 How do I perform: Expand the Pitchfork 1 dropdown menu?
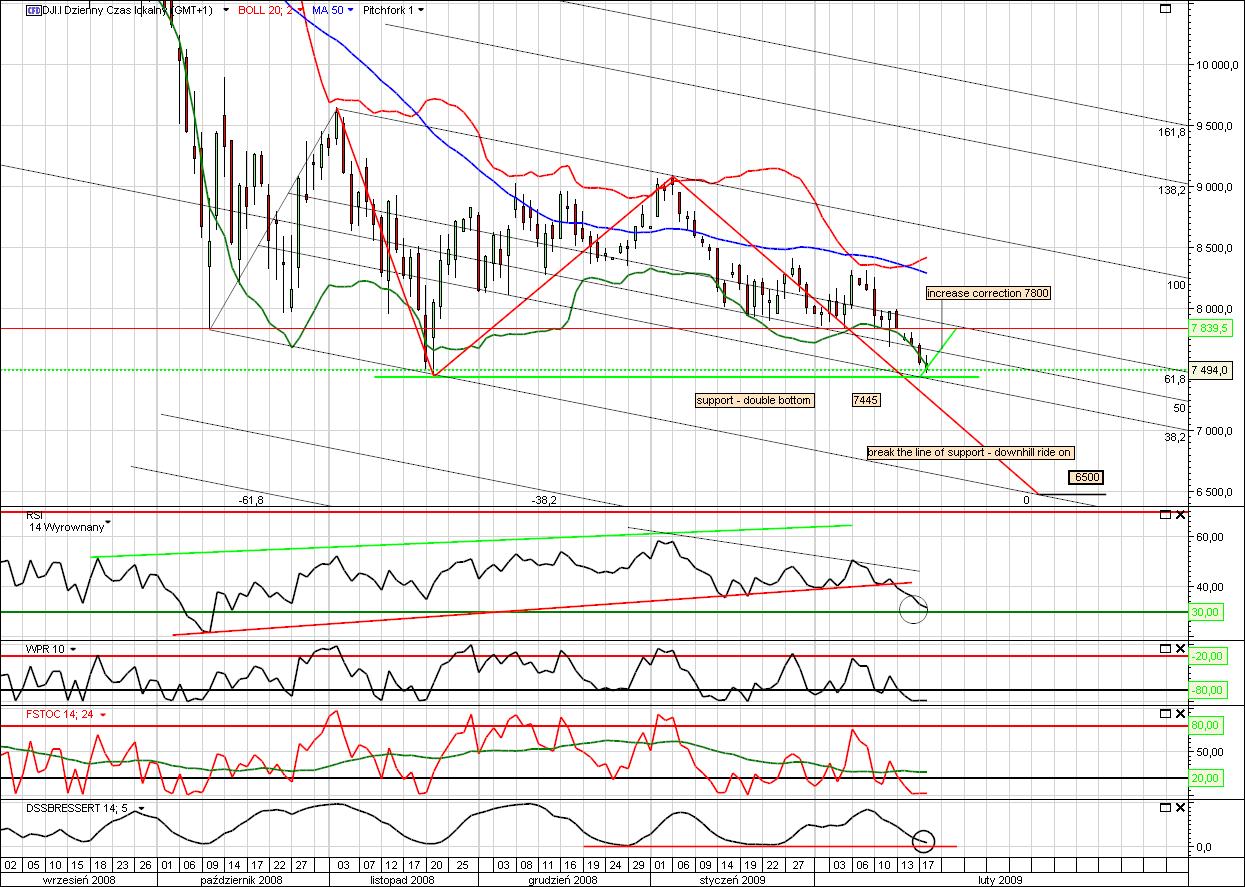pyautogui.click(x=420, y=10)
